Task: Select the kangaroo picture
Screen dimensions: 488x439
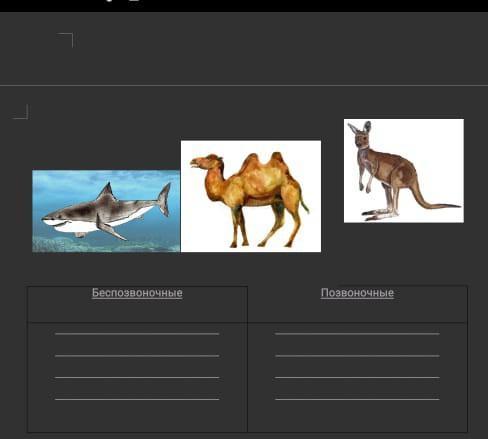Action: point(404,171)
